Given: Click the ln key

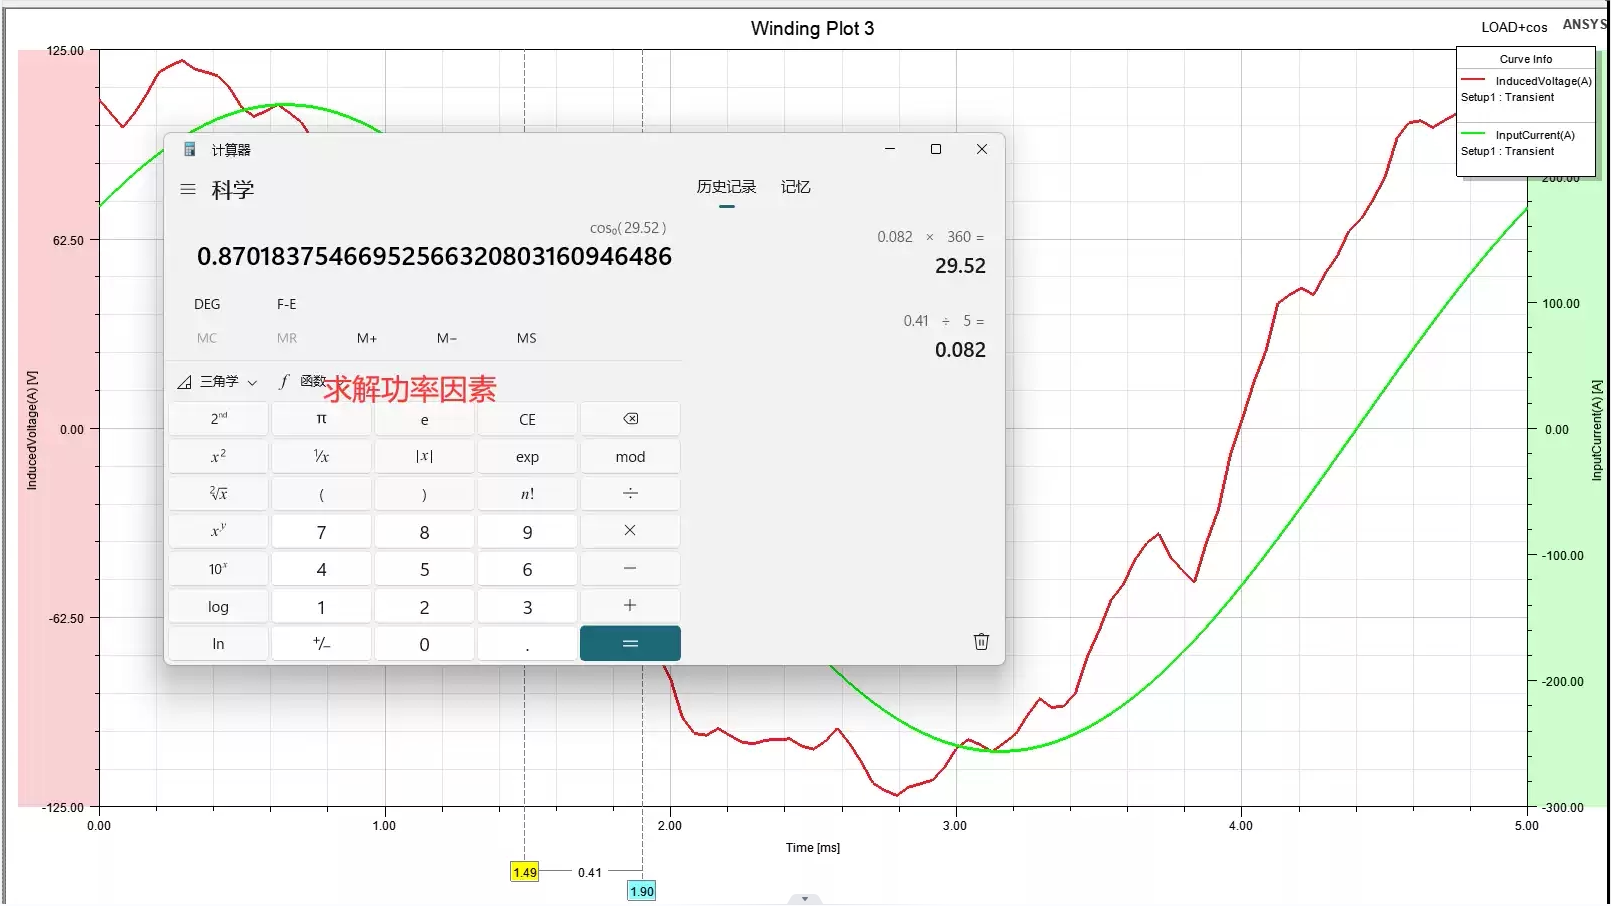Looking at the screenshot, I should (x=218, y=643).
